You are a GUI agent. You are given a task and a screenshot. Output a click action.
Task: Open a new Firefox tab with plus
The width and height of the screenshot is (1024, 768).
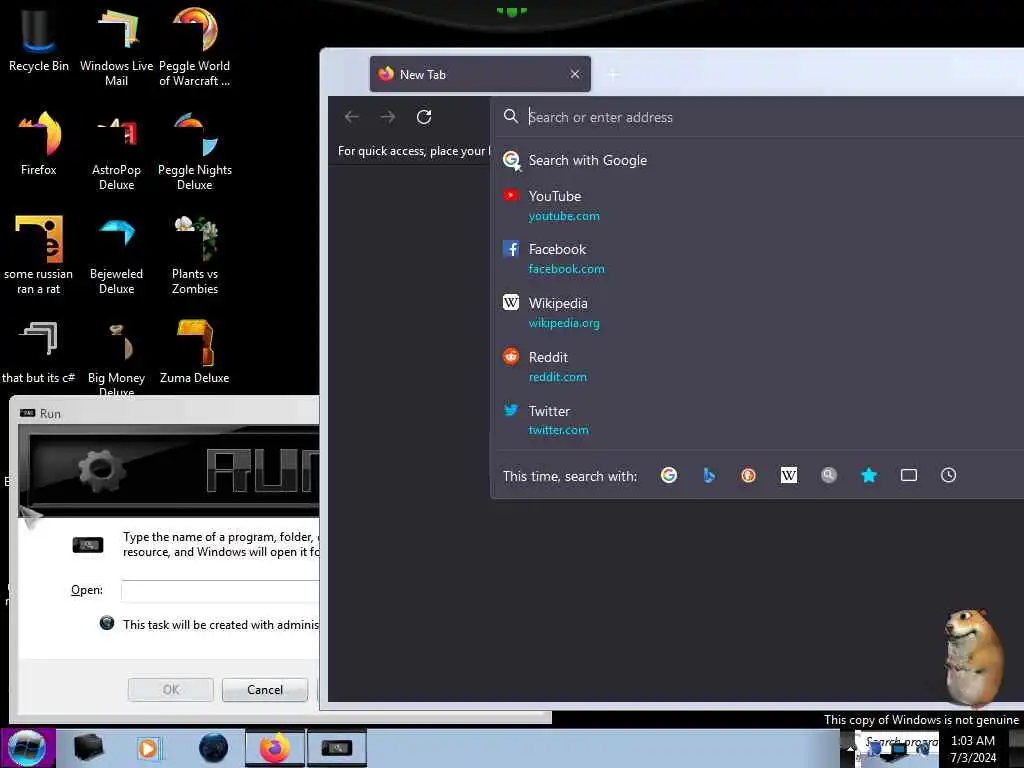[x=613, y=74]
